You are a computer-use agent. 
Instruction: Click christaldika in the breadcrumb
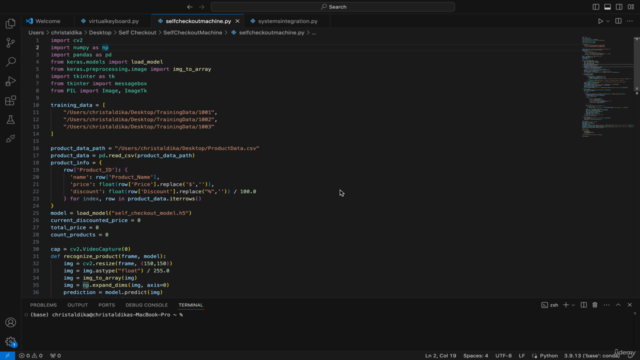point(67,33)
